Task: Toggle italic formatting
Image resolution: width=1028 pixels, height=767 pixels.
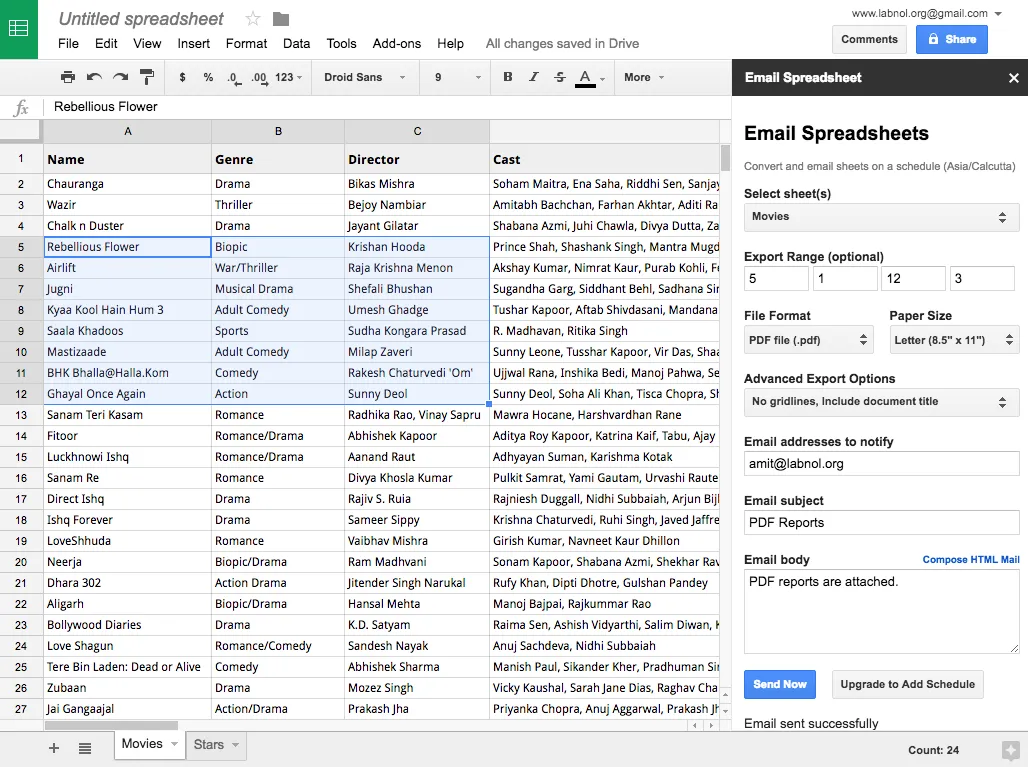Action: tap(532, 77)
